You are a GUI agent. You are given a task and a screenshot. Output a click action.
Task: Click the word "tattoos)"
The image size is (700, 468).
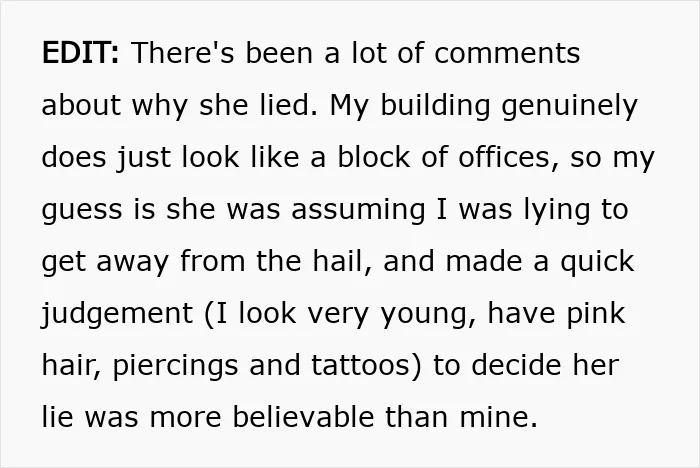click(x=366, y=365)
